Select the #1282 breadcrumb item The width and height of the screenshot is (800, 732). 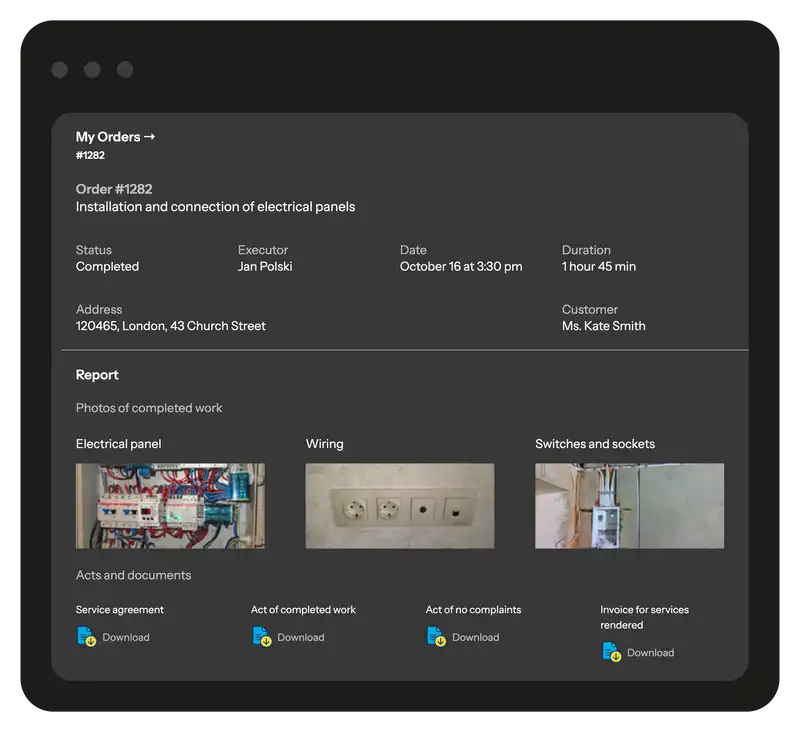(90, 156)
